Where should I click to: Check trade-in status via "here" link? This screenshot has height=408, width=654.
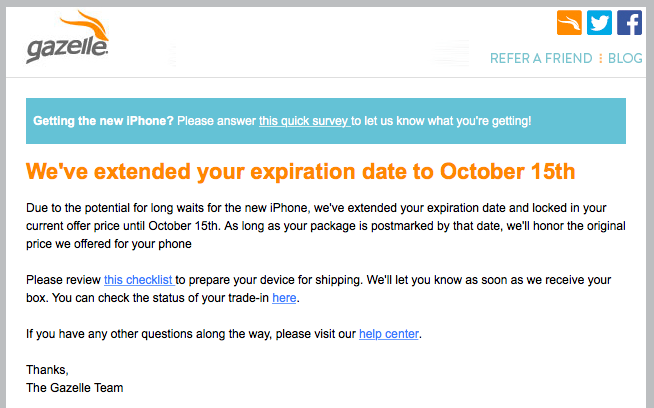pos(284,298)
